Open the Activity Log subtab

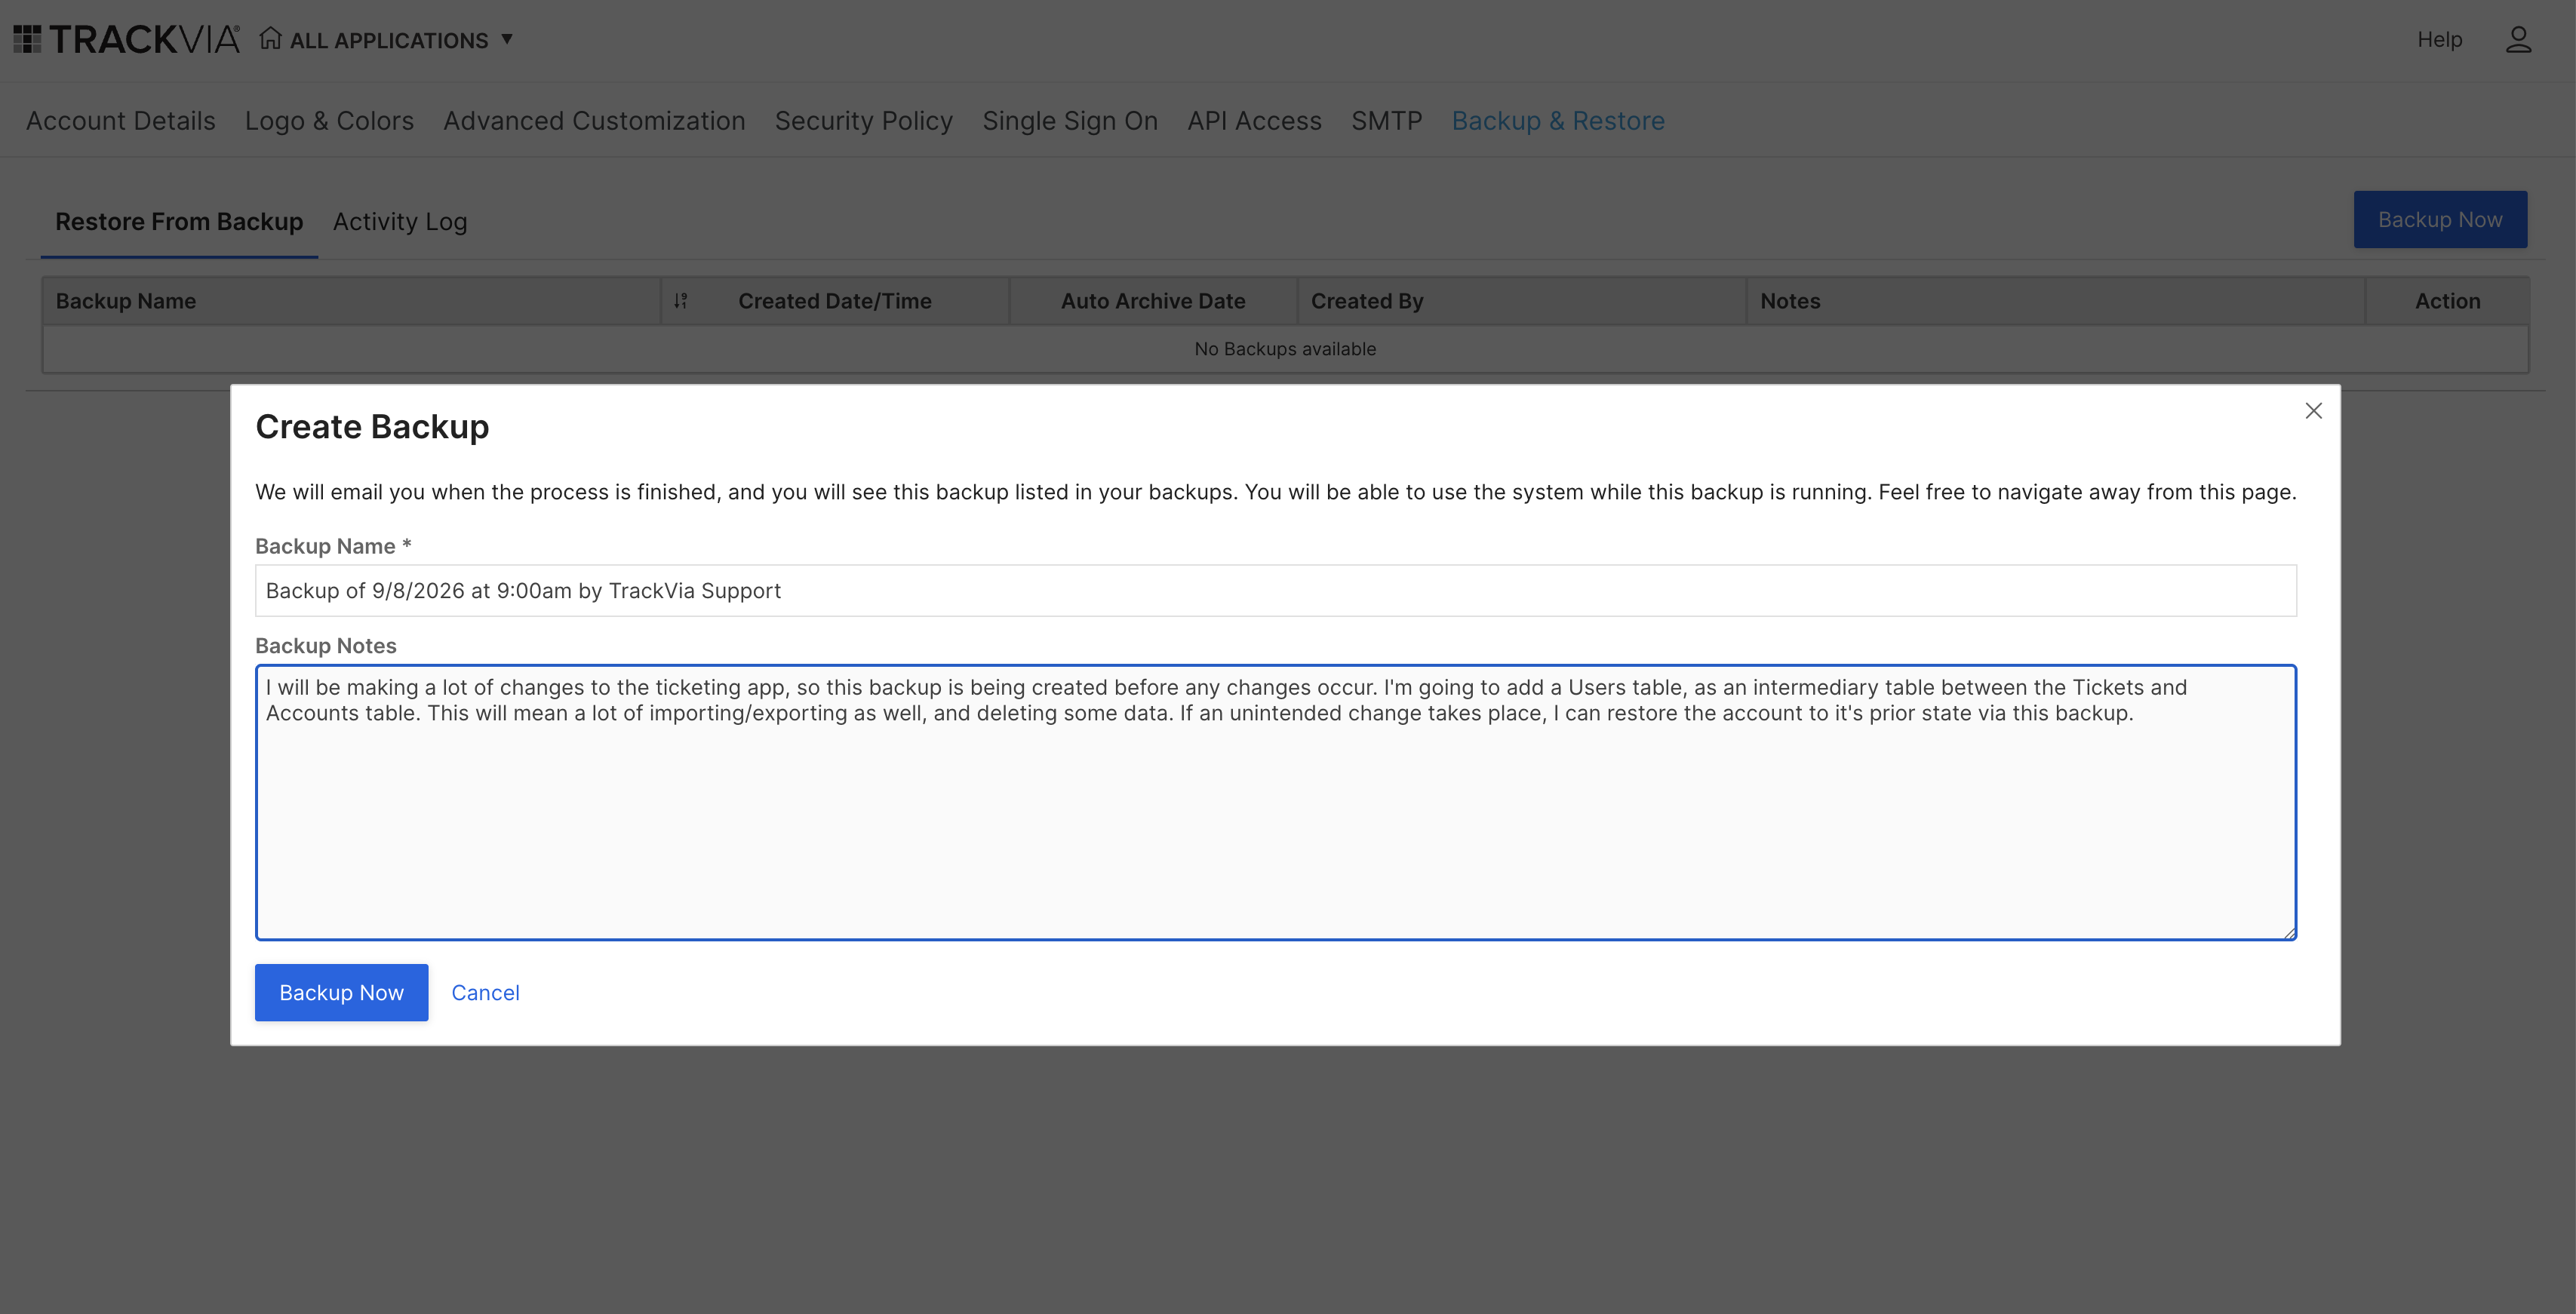click(400, 221)
